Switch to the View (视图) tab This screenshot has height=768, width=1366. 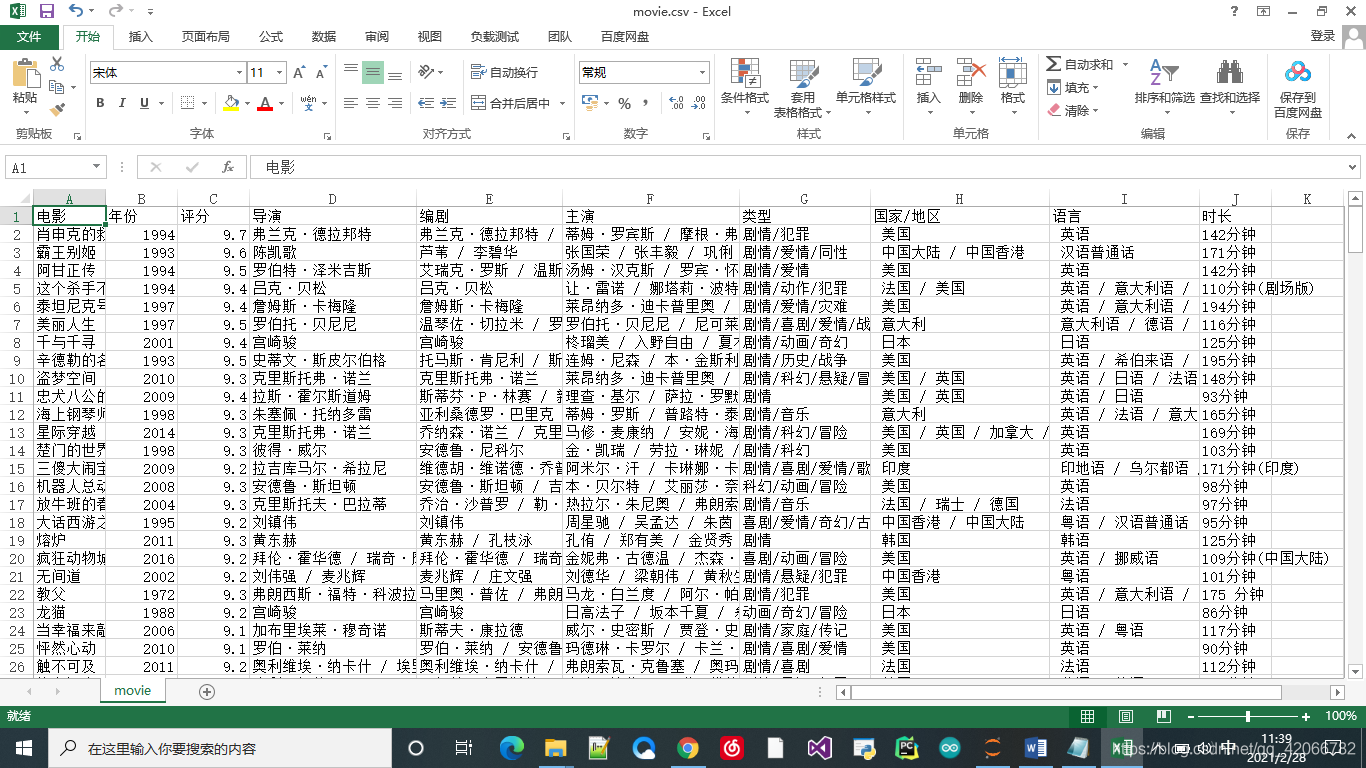430,37
